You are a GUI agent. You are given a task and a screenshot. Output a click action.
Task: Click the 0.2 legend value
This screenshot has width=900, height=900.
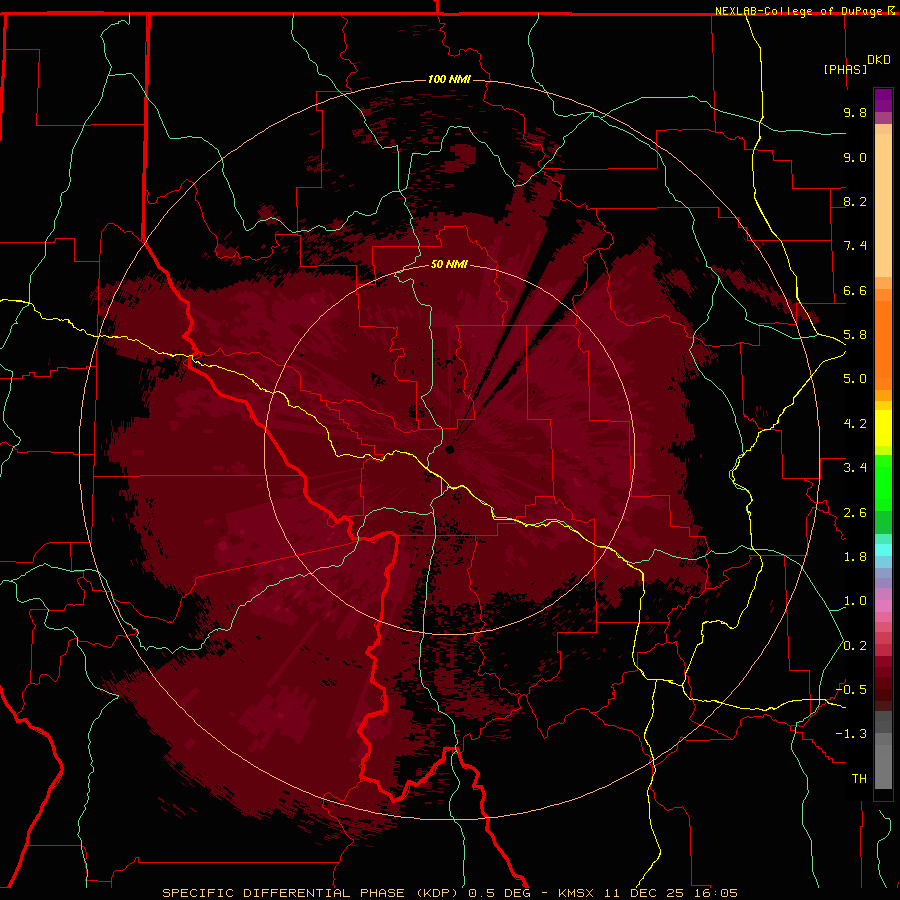click(855, 646)
